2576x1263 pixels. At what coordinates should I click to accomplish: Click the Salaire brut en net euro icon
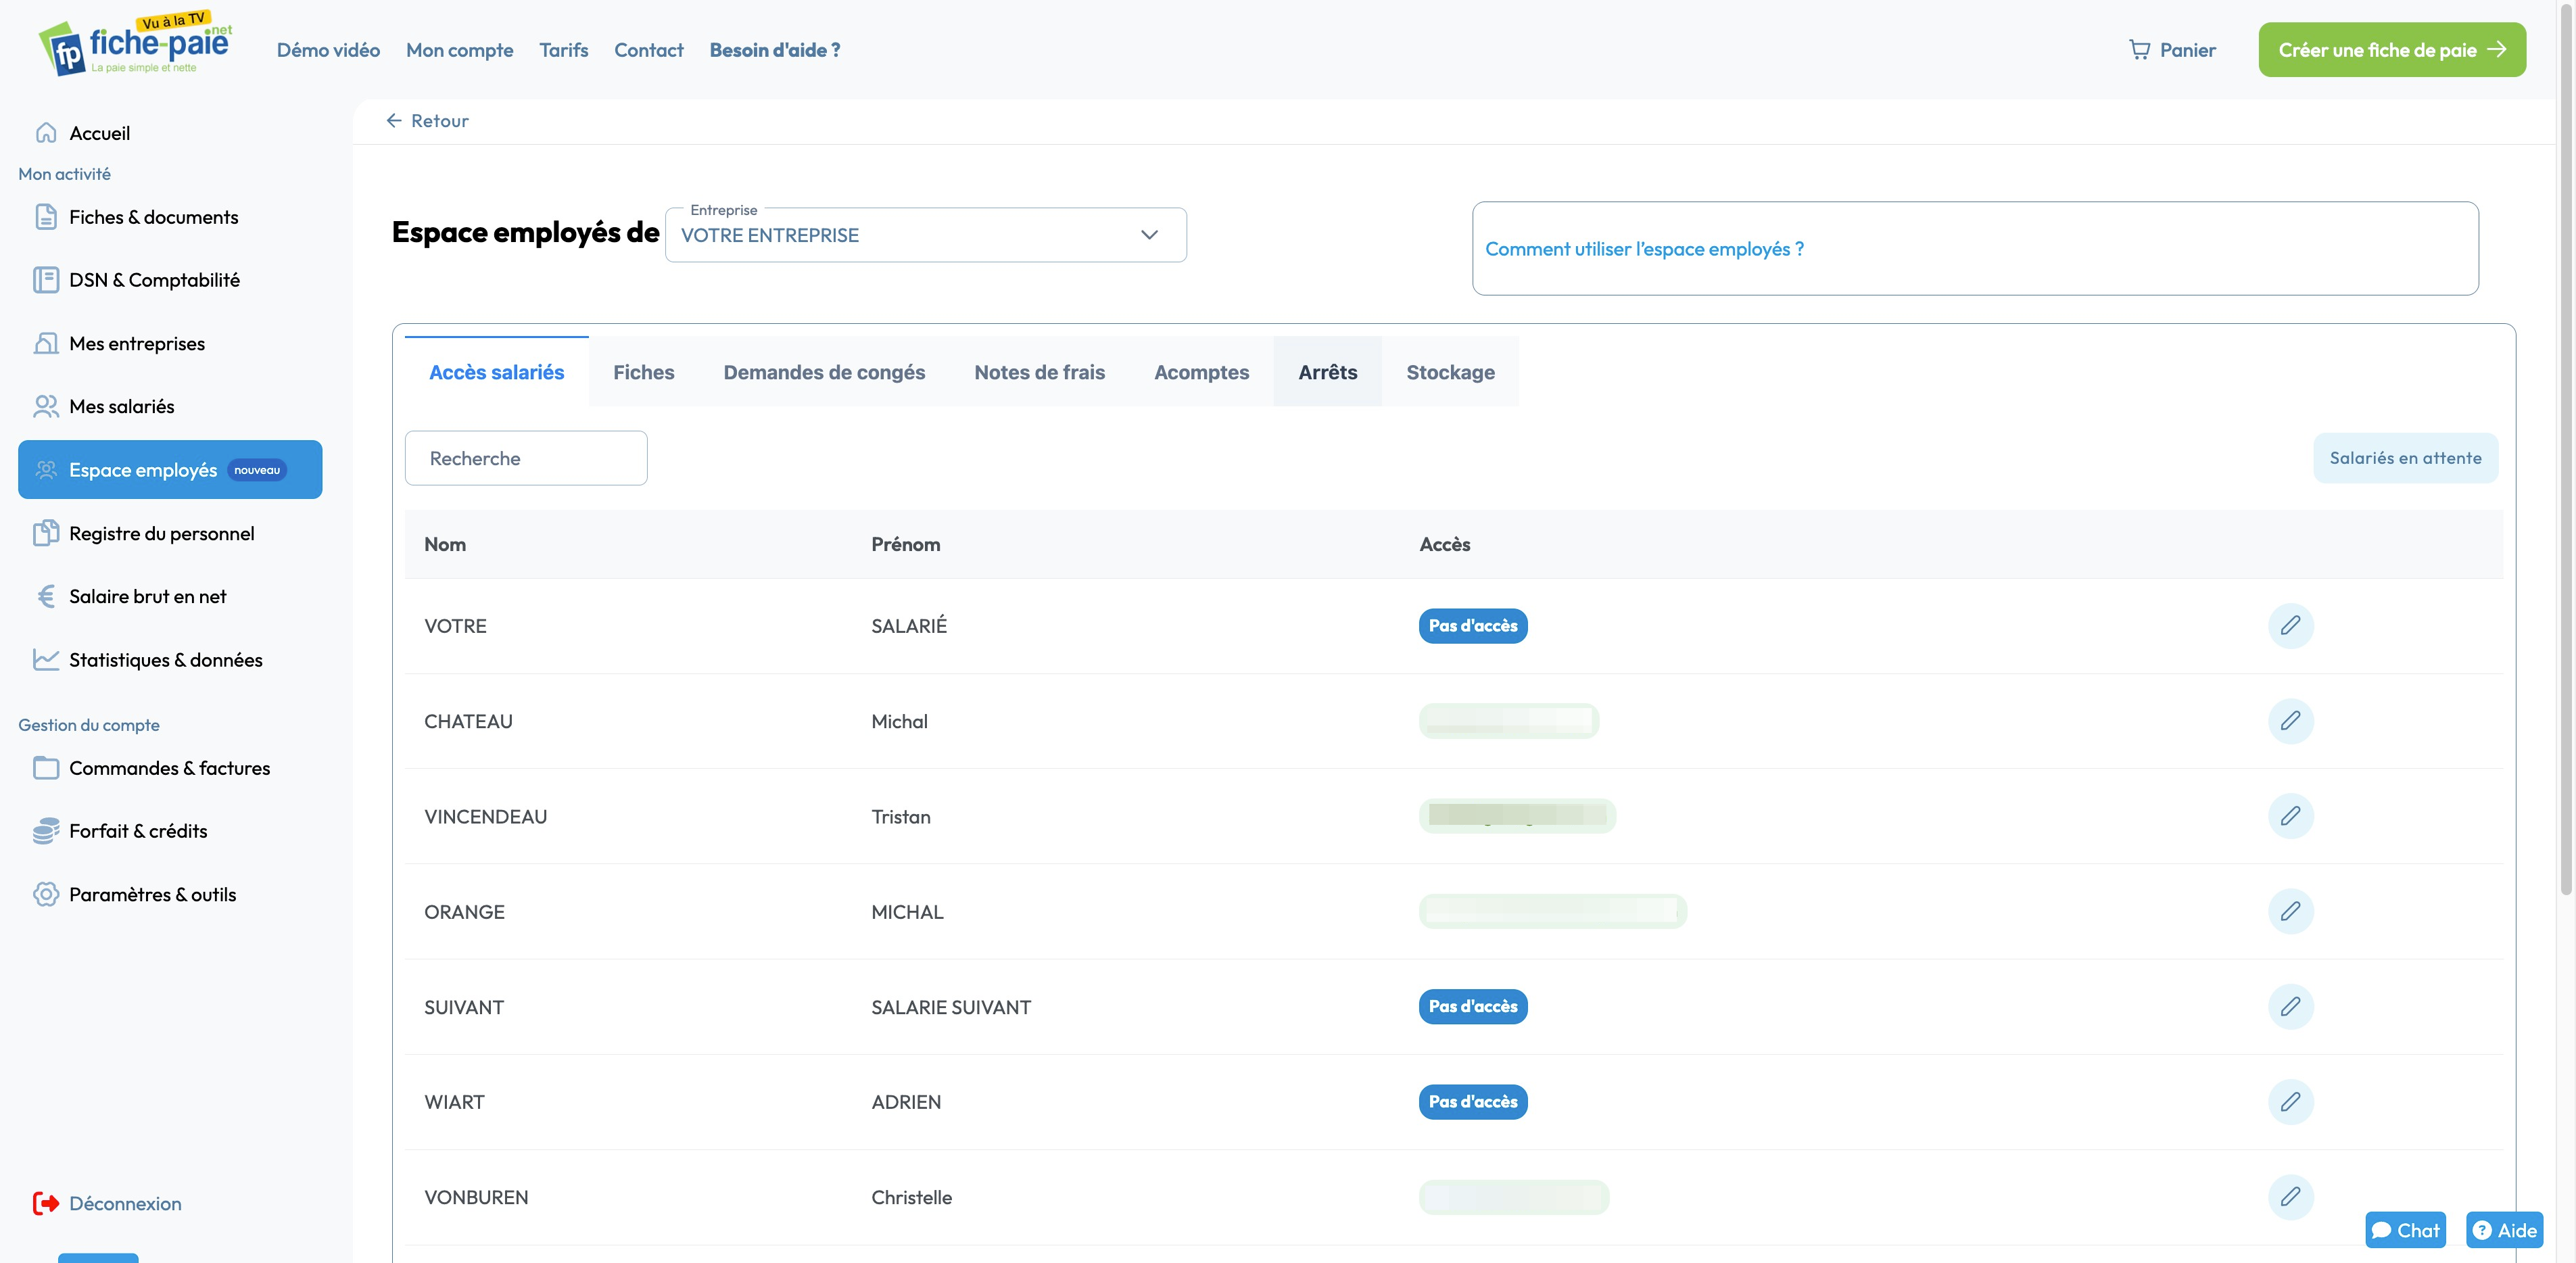tap(46, 597)
